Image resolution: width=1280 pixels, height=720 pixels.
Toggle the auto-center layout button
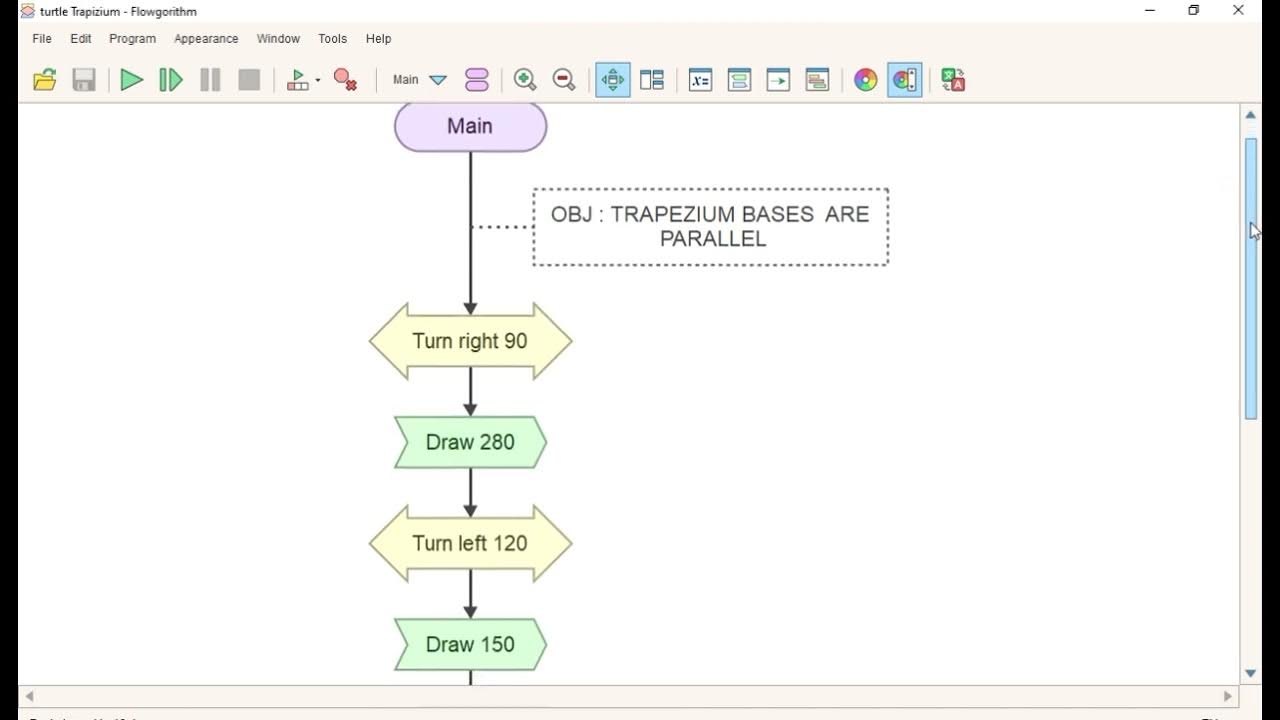click(x=613, y=80)
